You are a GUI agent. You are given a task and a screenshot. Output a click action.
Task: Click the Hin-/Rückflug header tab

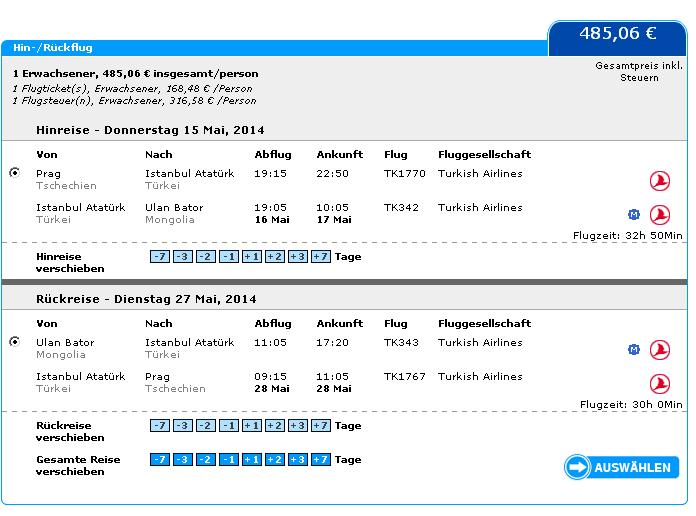[x=52, y=48]
